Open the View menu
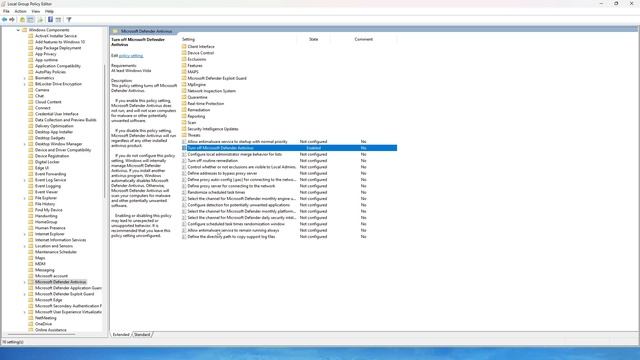The height and width of the screenshot is (360, 640). [36, 11]
